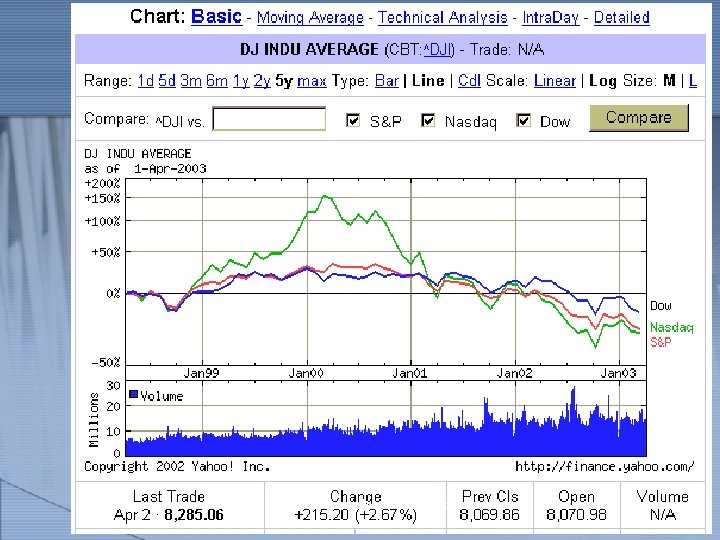Set range to 3m

[191, 81]
